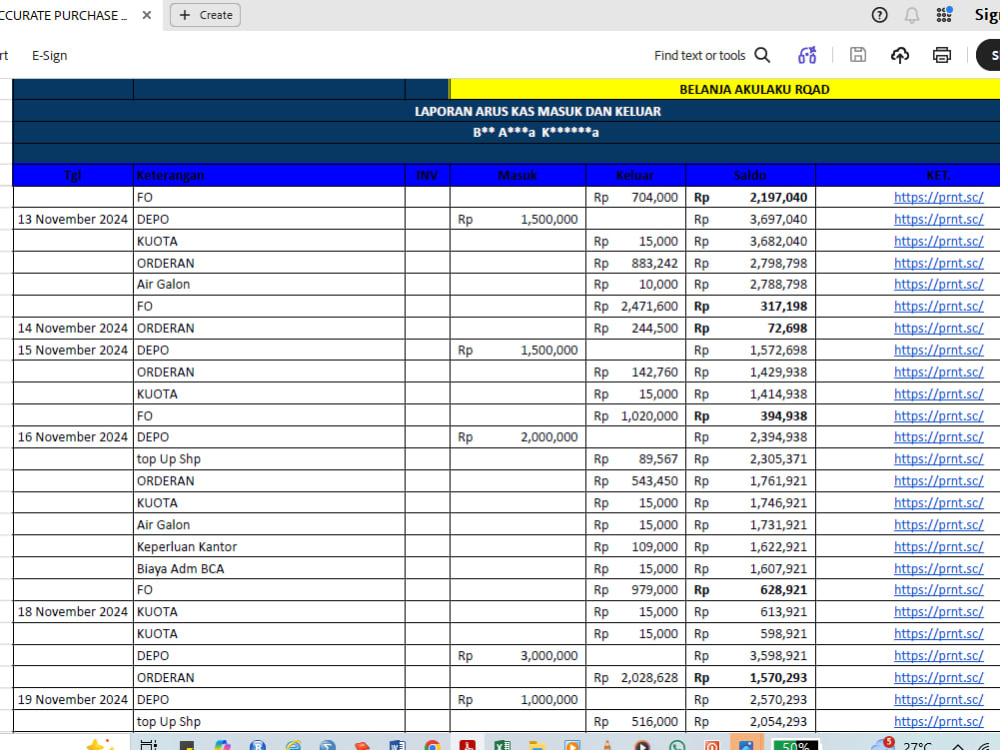The width and height of the screenshot is (1000, 750).
Task: Open the E-Sign menu
Action: click(49, 55)
